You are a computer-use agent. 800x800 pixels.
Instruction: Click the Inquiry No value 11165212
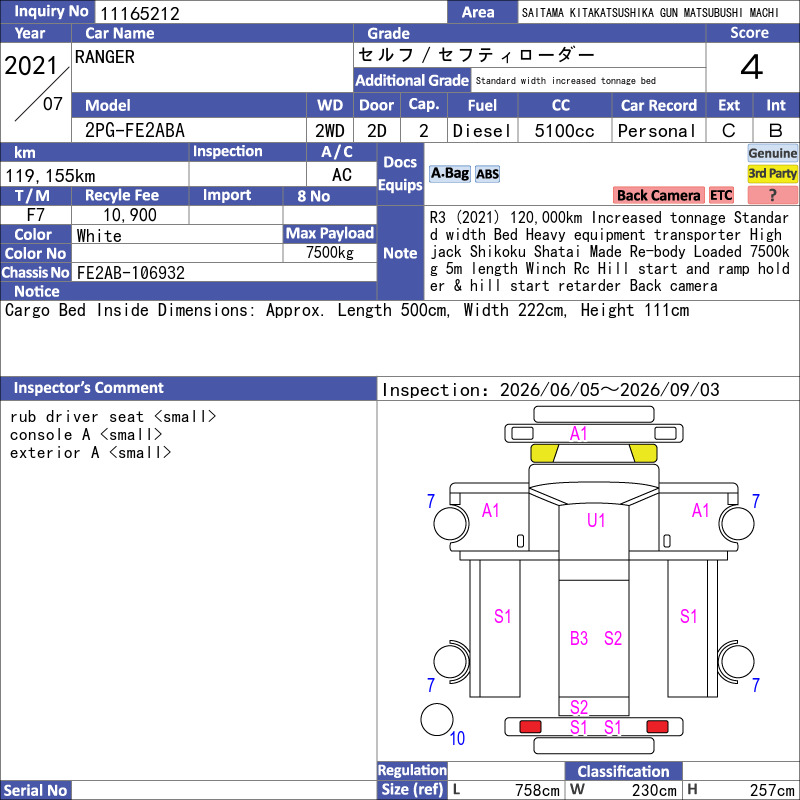pos(139,13)
